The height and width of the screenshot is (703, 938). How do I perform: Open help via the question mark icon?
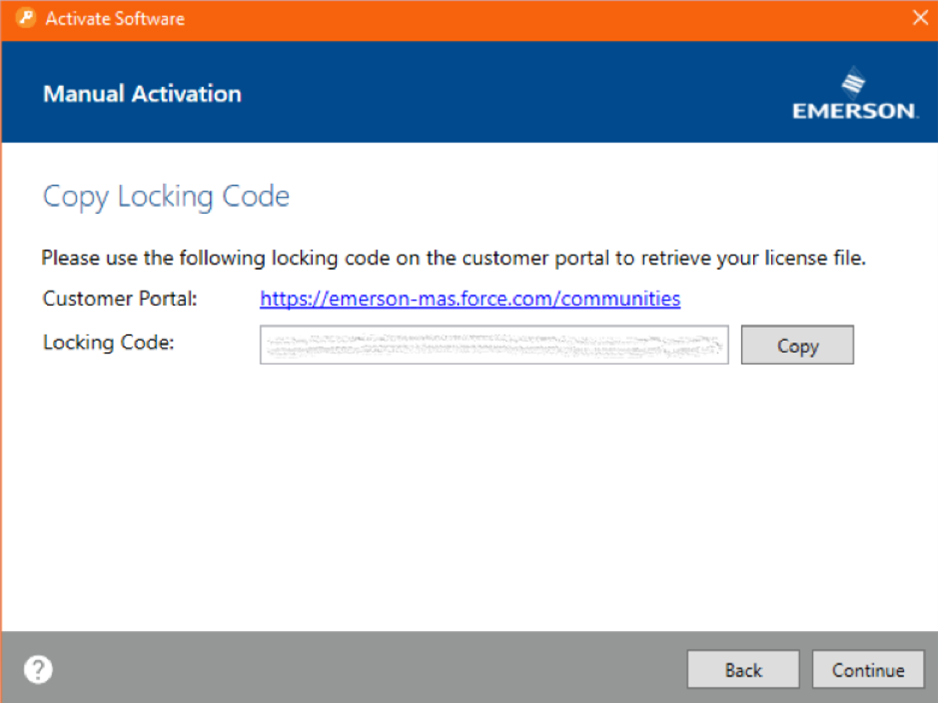(38, 669)
